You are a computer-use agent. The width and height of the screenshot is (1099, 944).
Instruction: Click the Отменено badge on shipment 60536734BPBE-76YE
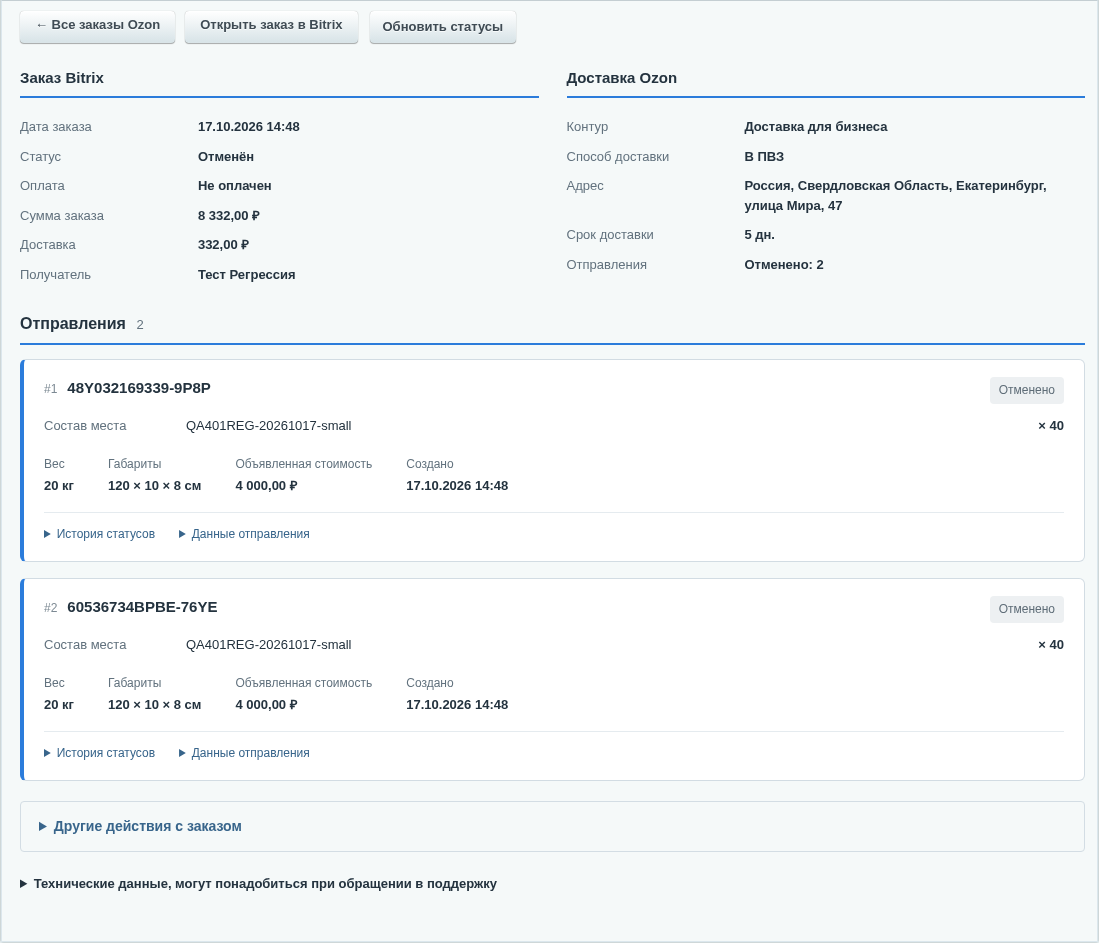[x=1026, y=609]
